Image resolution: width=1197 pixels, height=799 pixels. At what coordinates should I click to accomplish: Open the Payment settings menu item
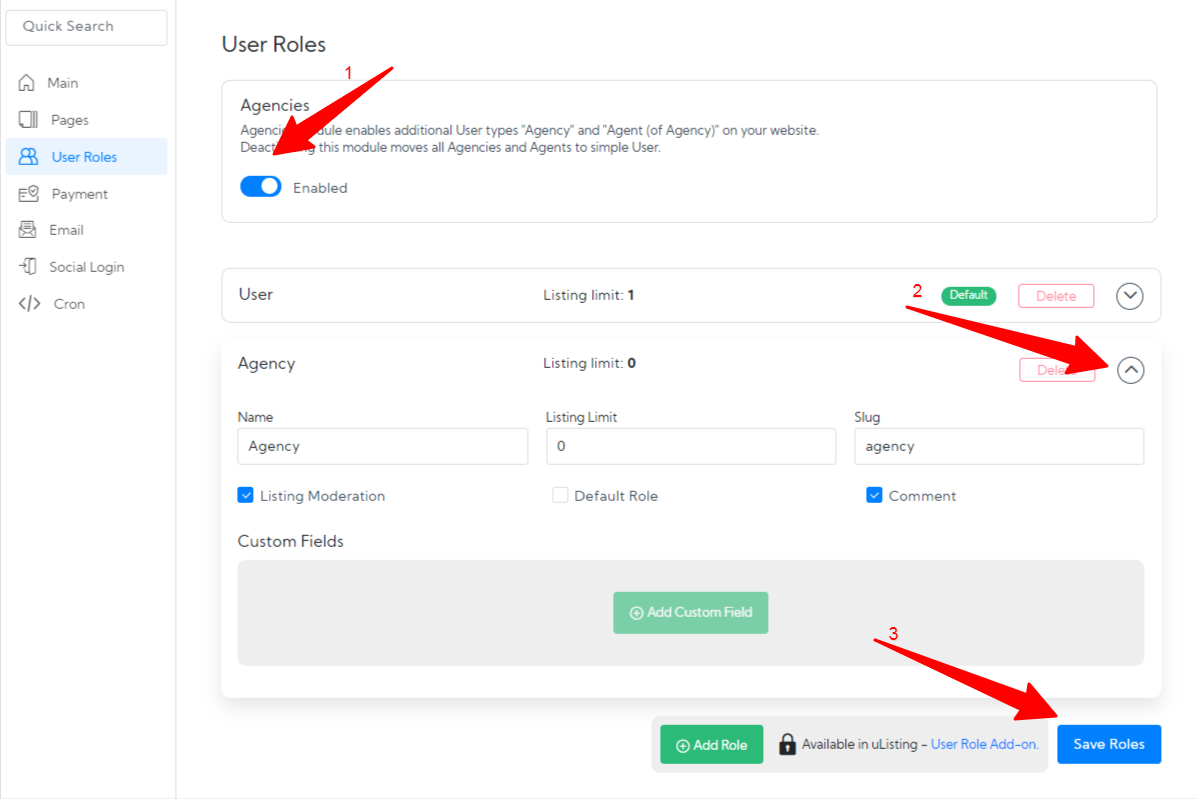click(79, 194)
